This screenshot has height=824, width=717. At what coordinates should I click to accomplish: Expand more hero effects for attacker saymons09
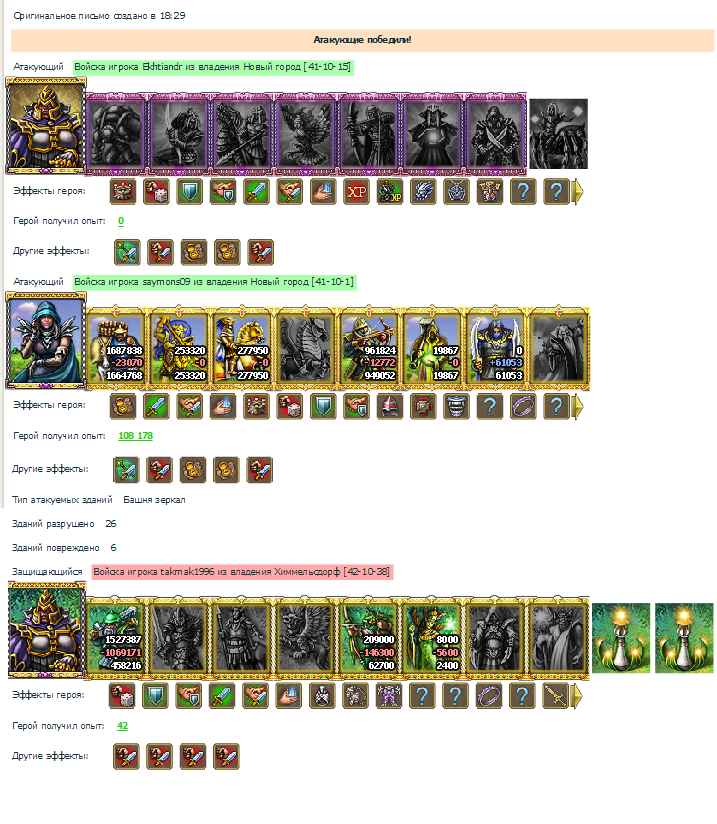pos(577,407)
